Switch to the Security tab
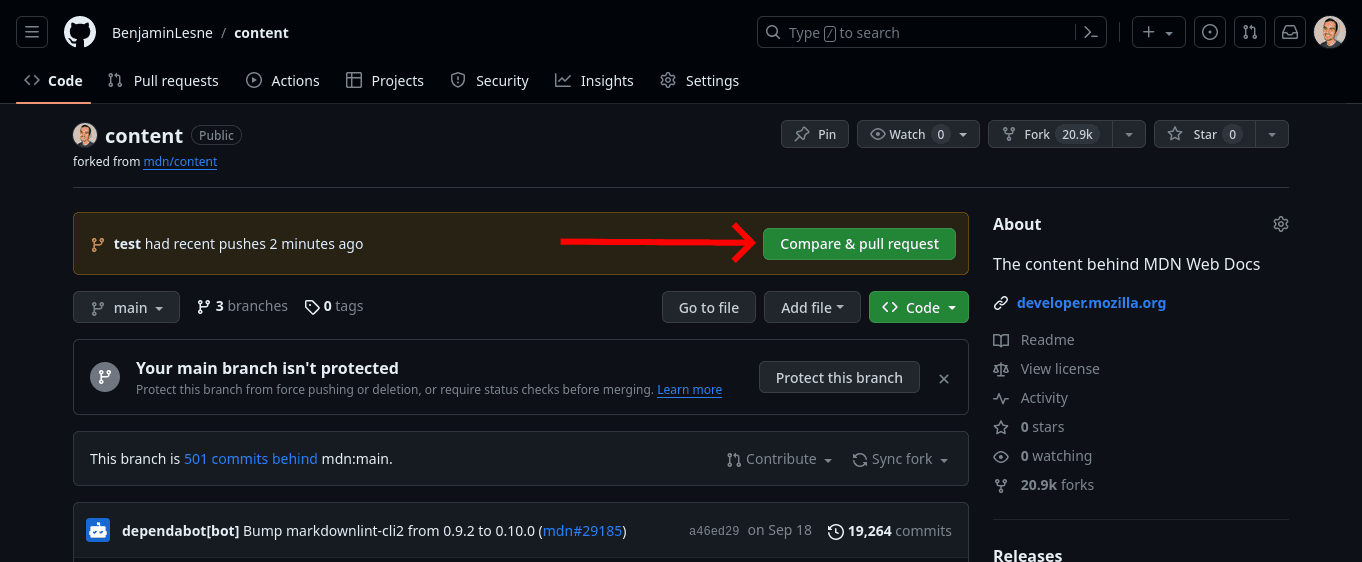Image resolution: width=1362 pixels, height=562 pixels. pos(490,81)
